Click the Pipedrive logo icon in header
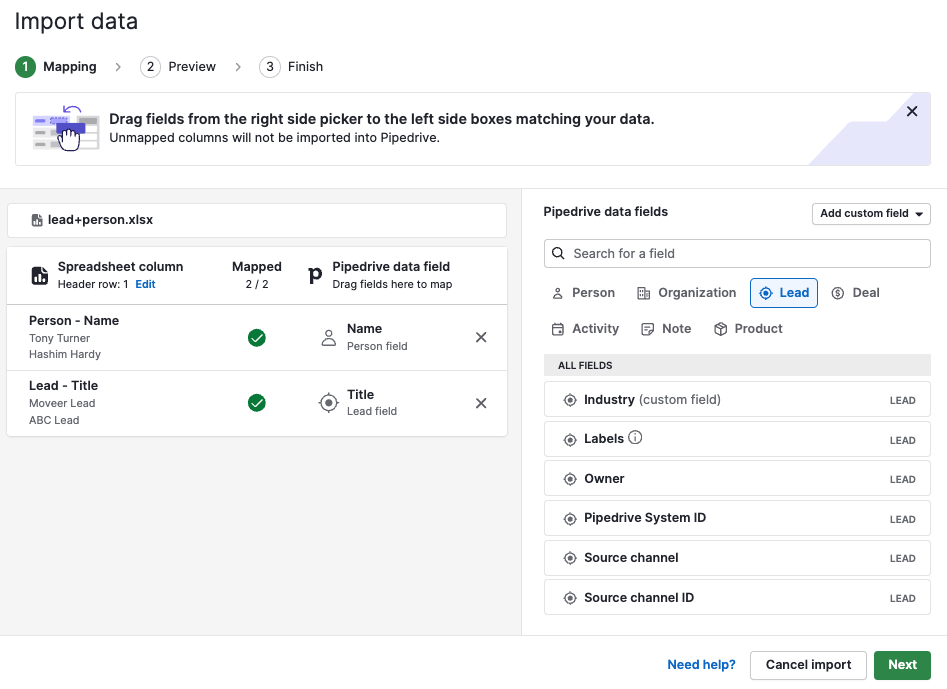 pos(315,275)
